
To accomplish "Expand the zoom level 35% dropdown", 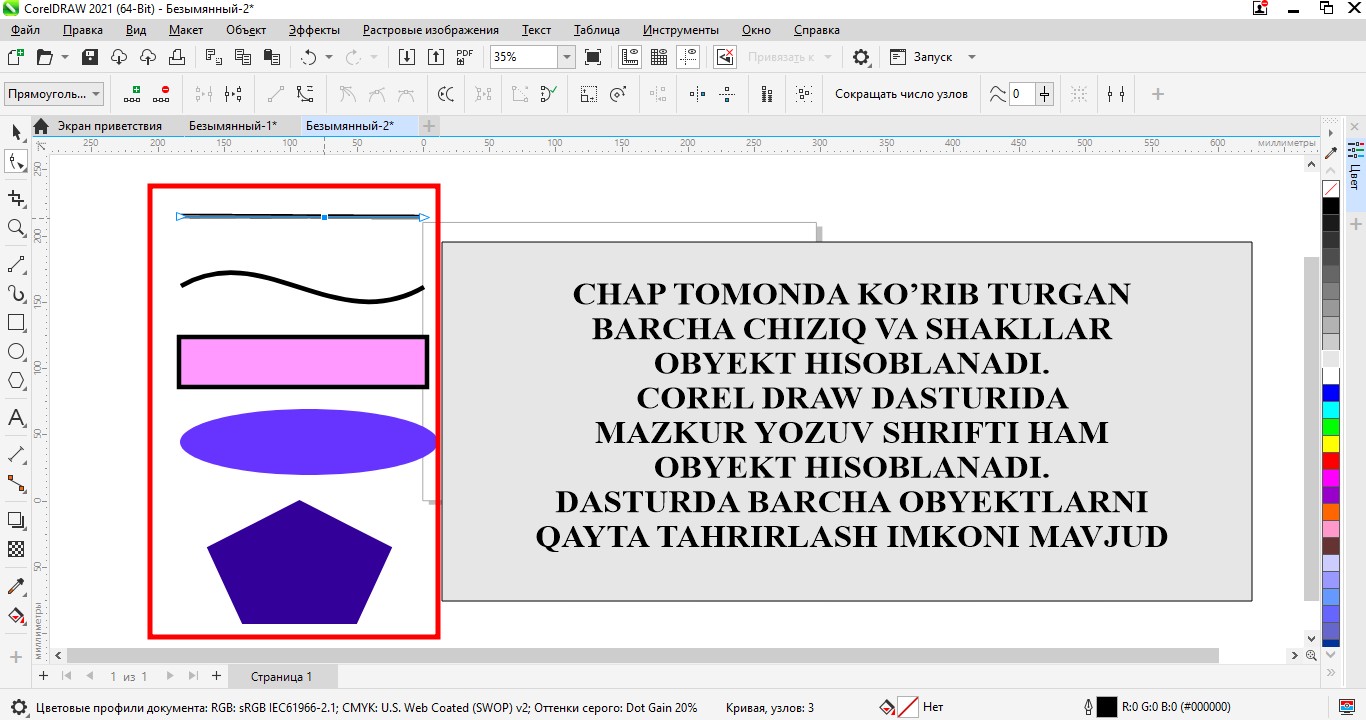I will (566, 57).
